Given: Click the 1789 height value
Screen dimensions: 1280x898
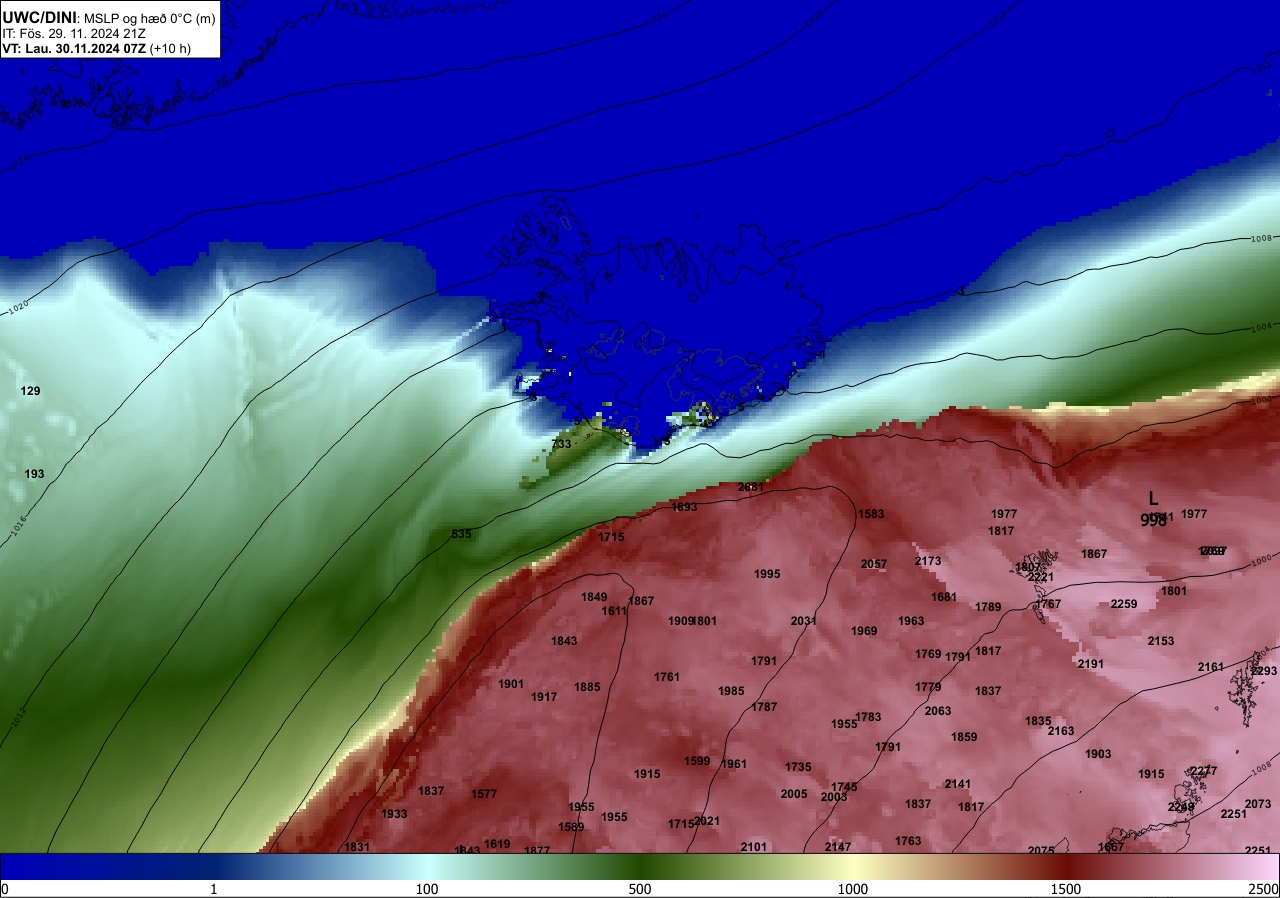Looking at the screenshot, I should (988, 607).
